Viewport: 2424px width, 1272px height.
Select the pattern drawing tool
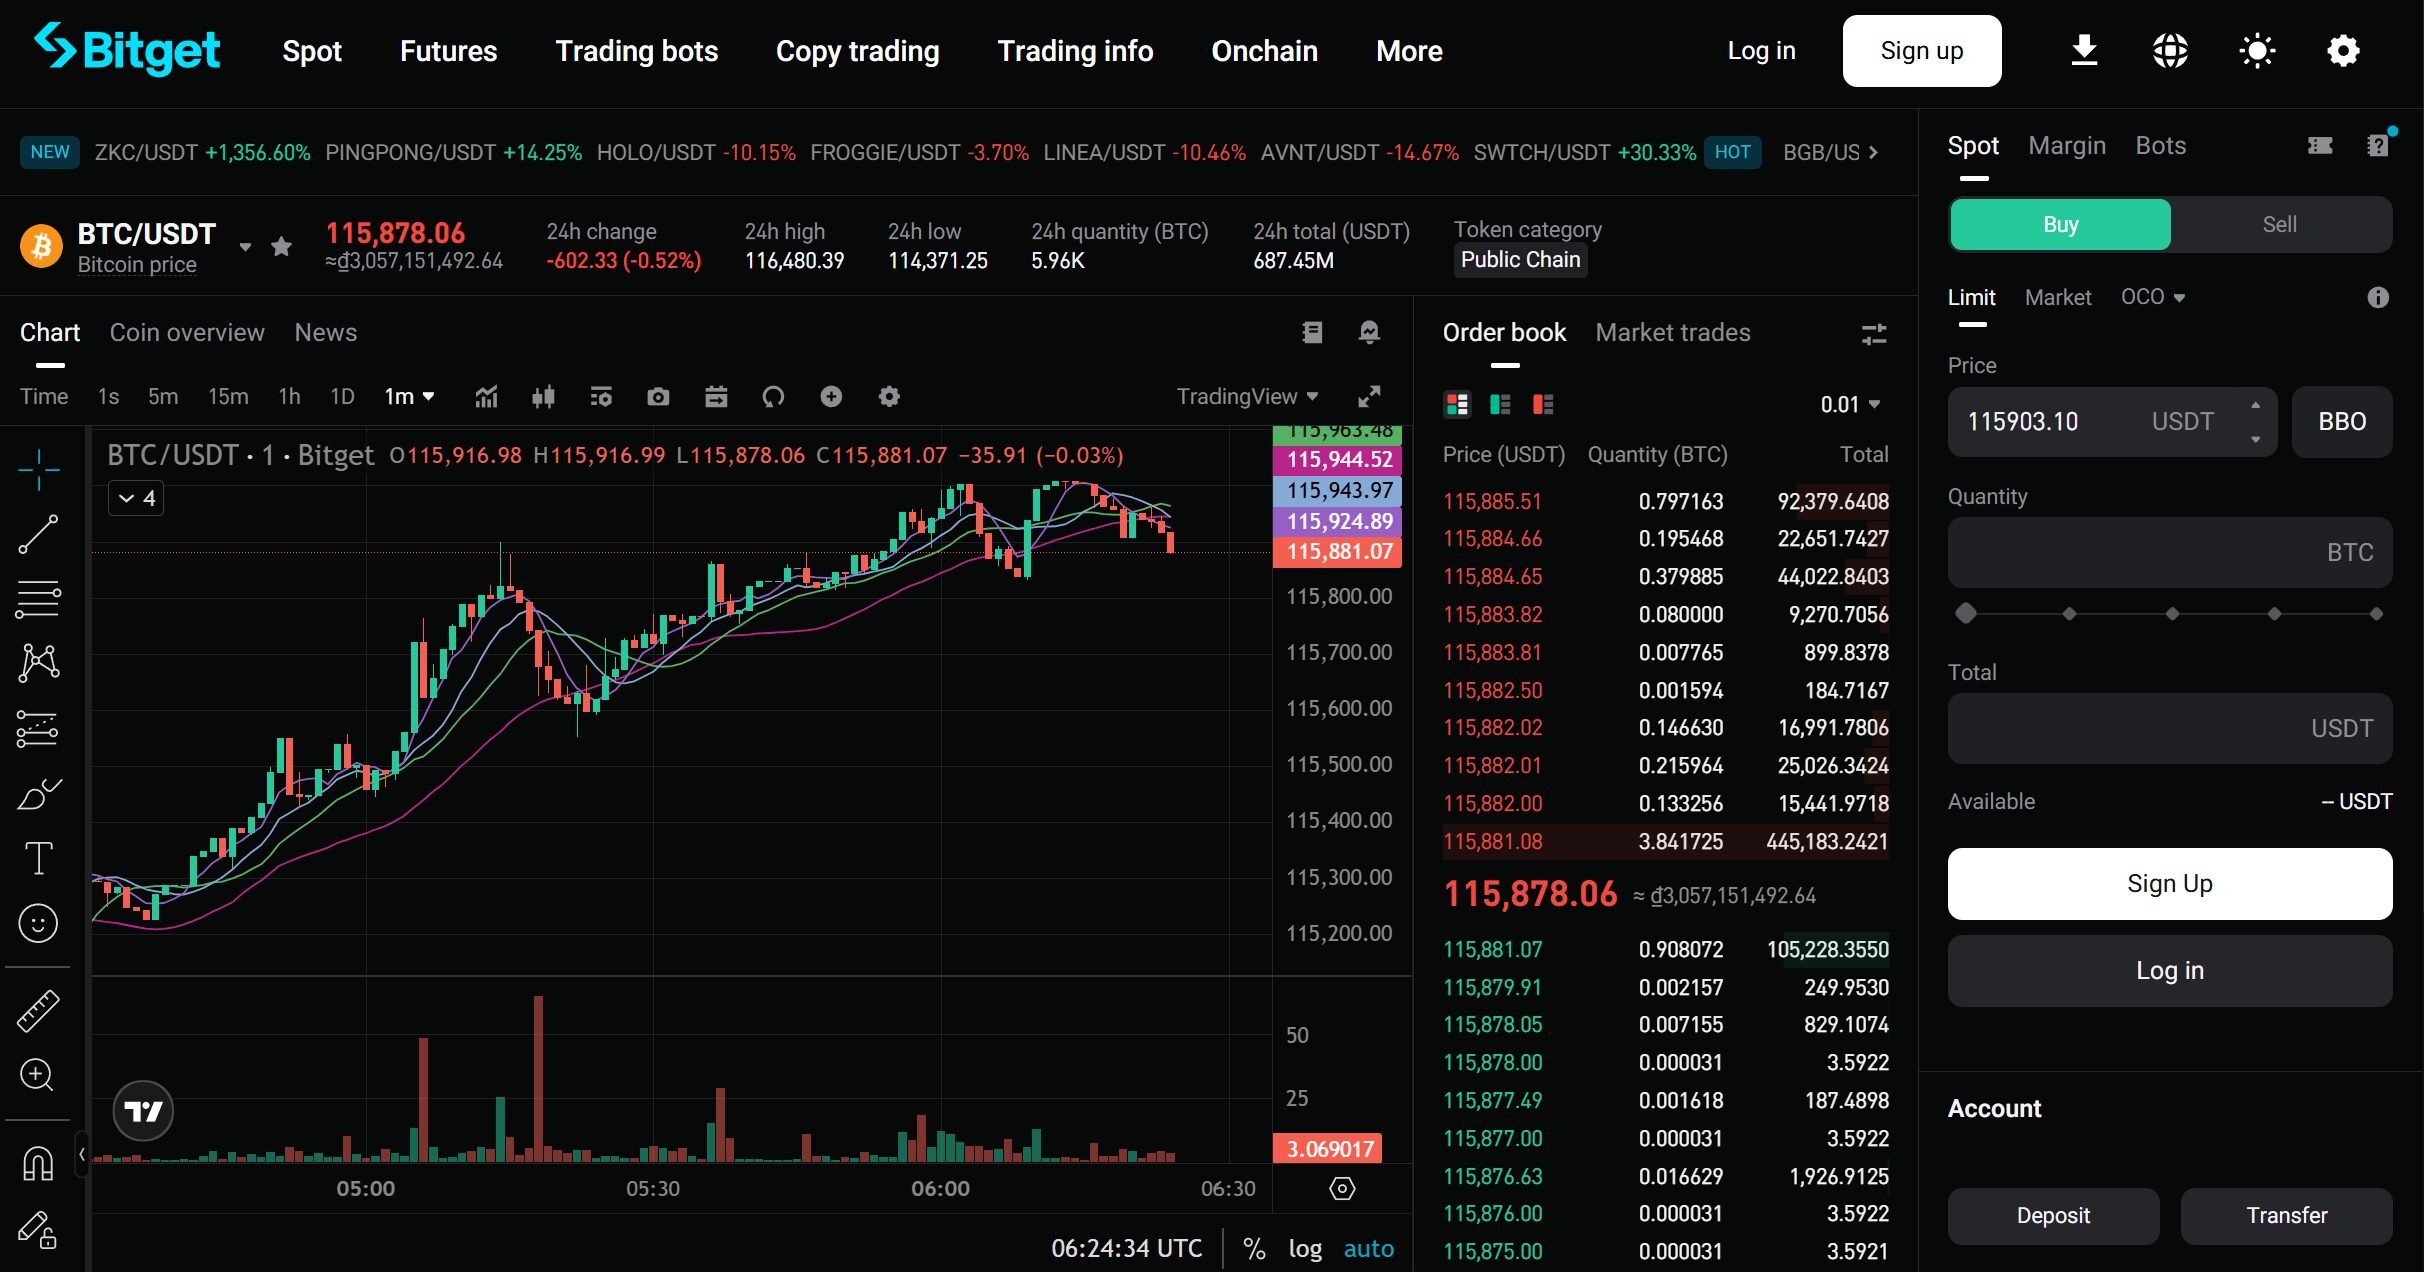point(39,662)
